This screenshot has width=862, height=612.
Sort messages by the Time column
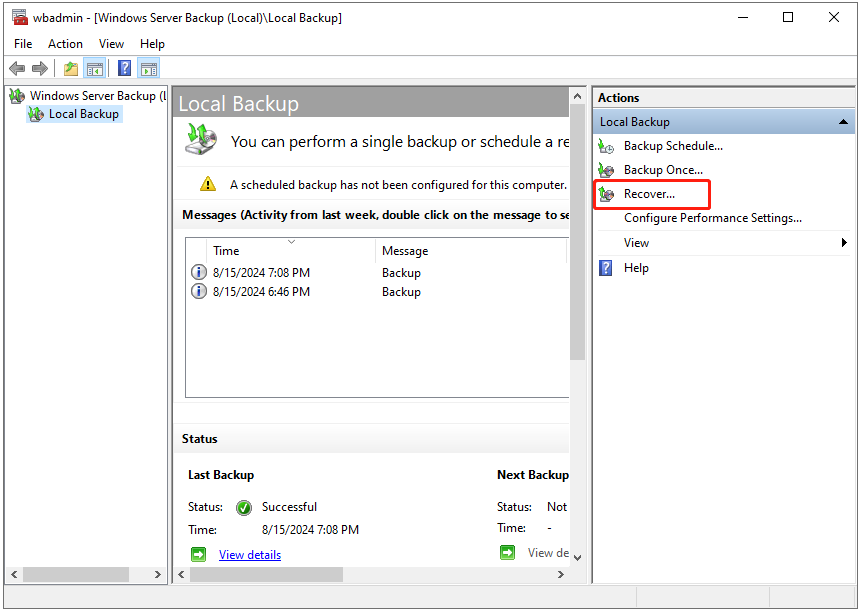[x=291, y=251]
